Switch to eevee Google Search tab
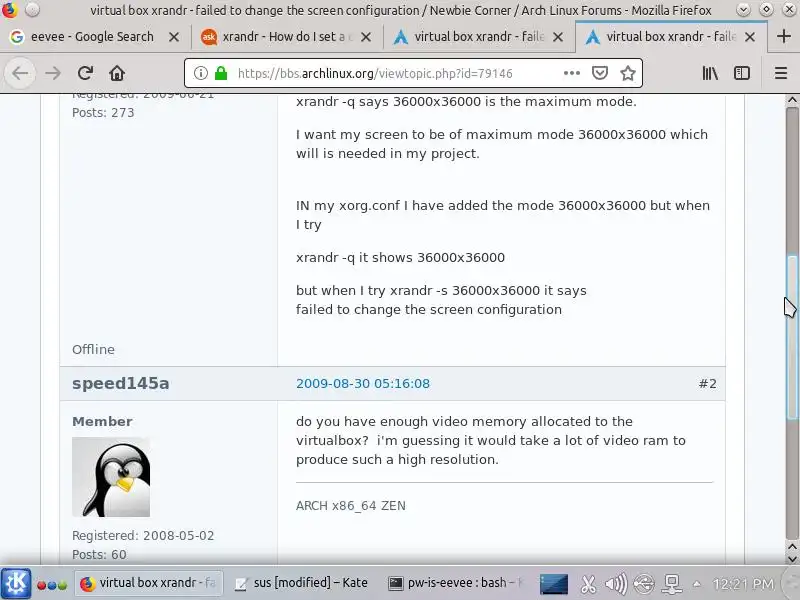 pyautogui.click(x=95, y=37)
